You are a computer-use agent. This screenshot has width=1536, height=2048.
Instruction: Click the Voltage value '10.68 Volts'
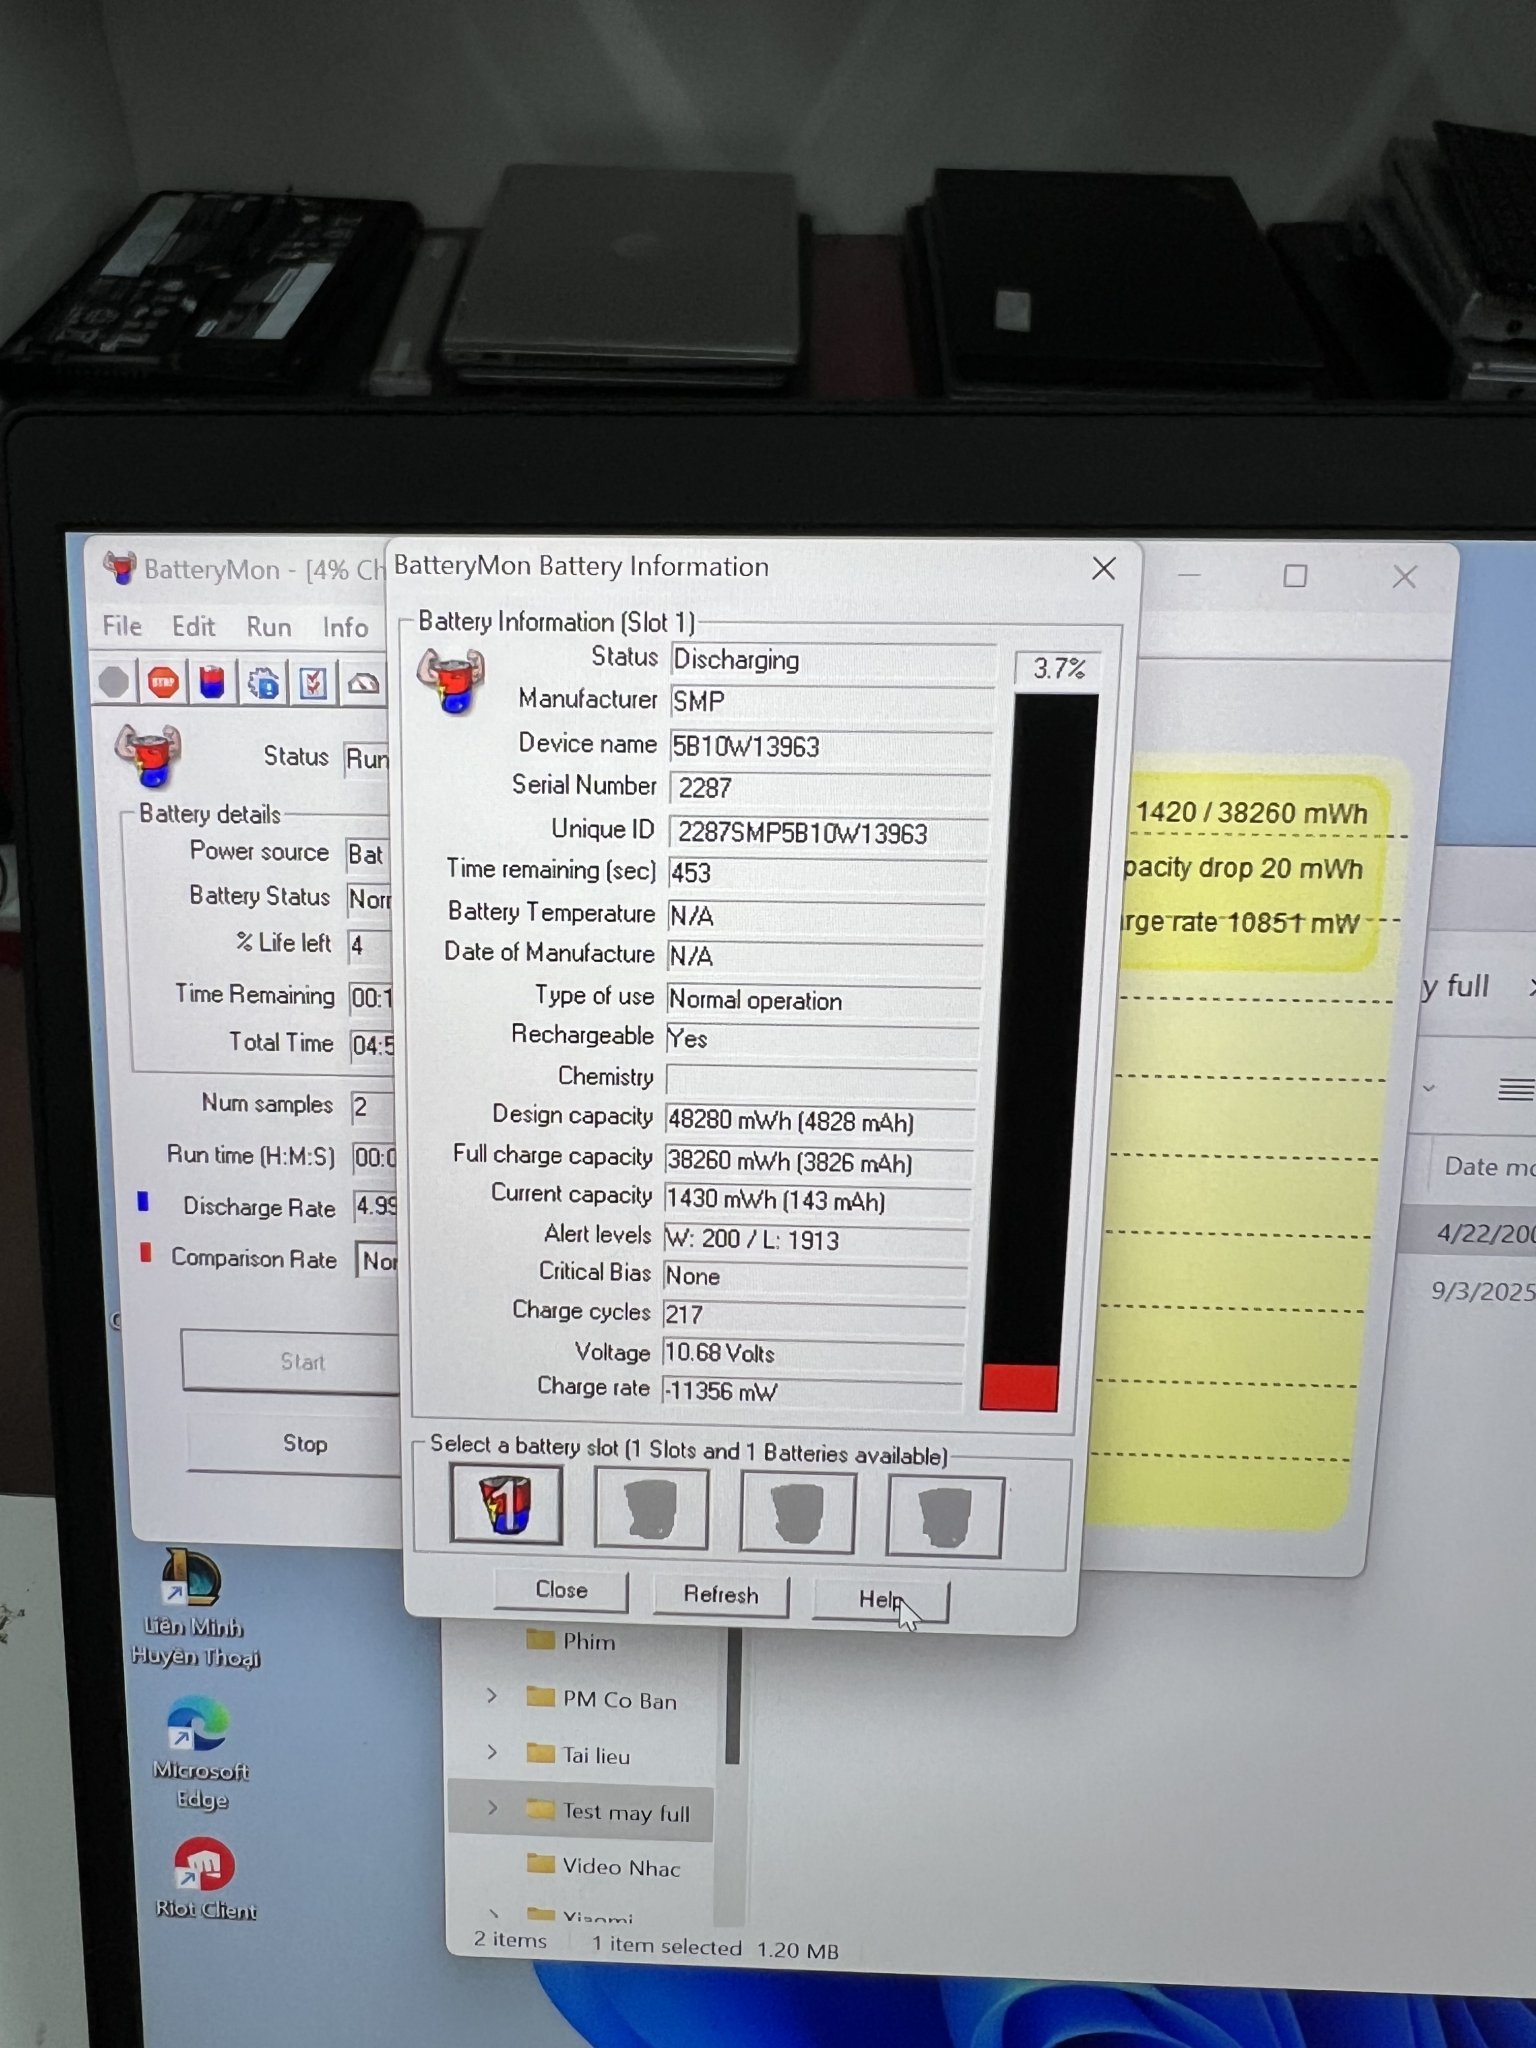click(813, 1353)
